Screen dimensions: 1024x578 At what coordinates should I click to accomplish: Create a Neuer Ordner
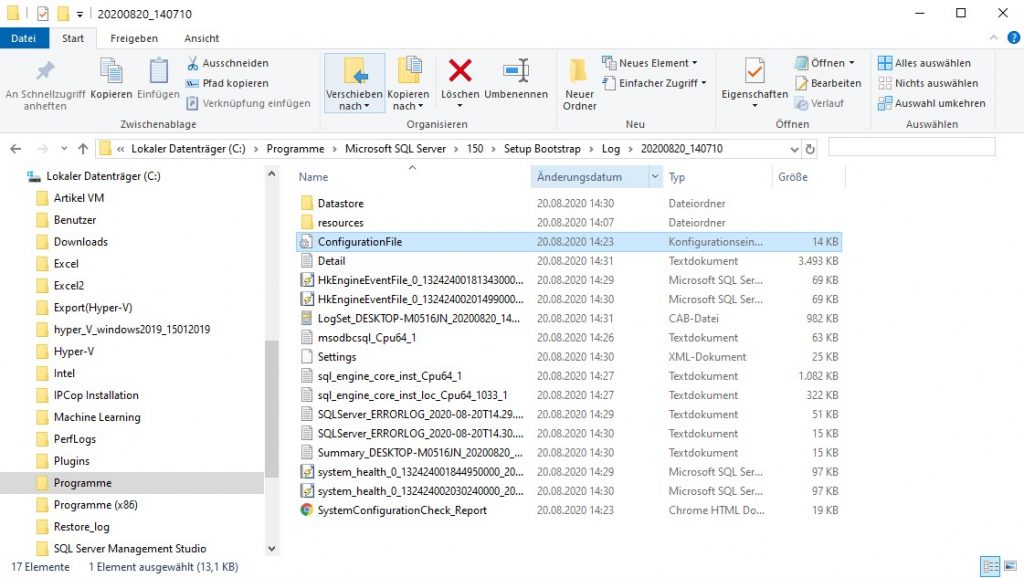579,84
